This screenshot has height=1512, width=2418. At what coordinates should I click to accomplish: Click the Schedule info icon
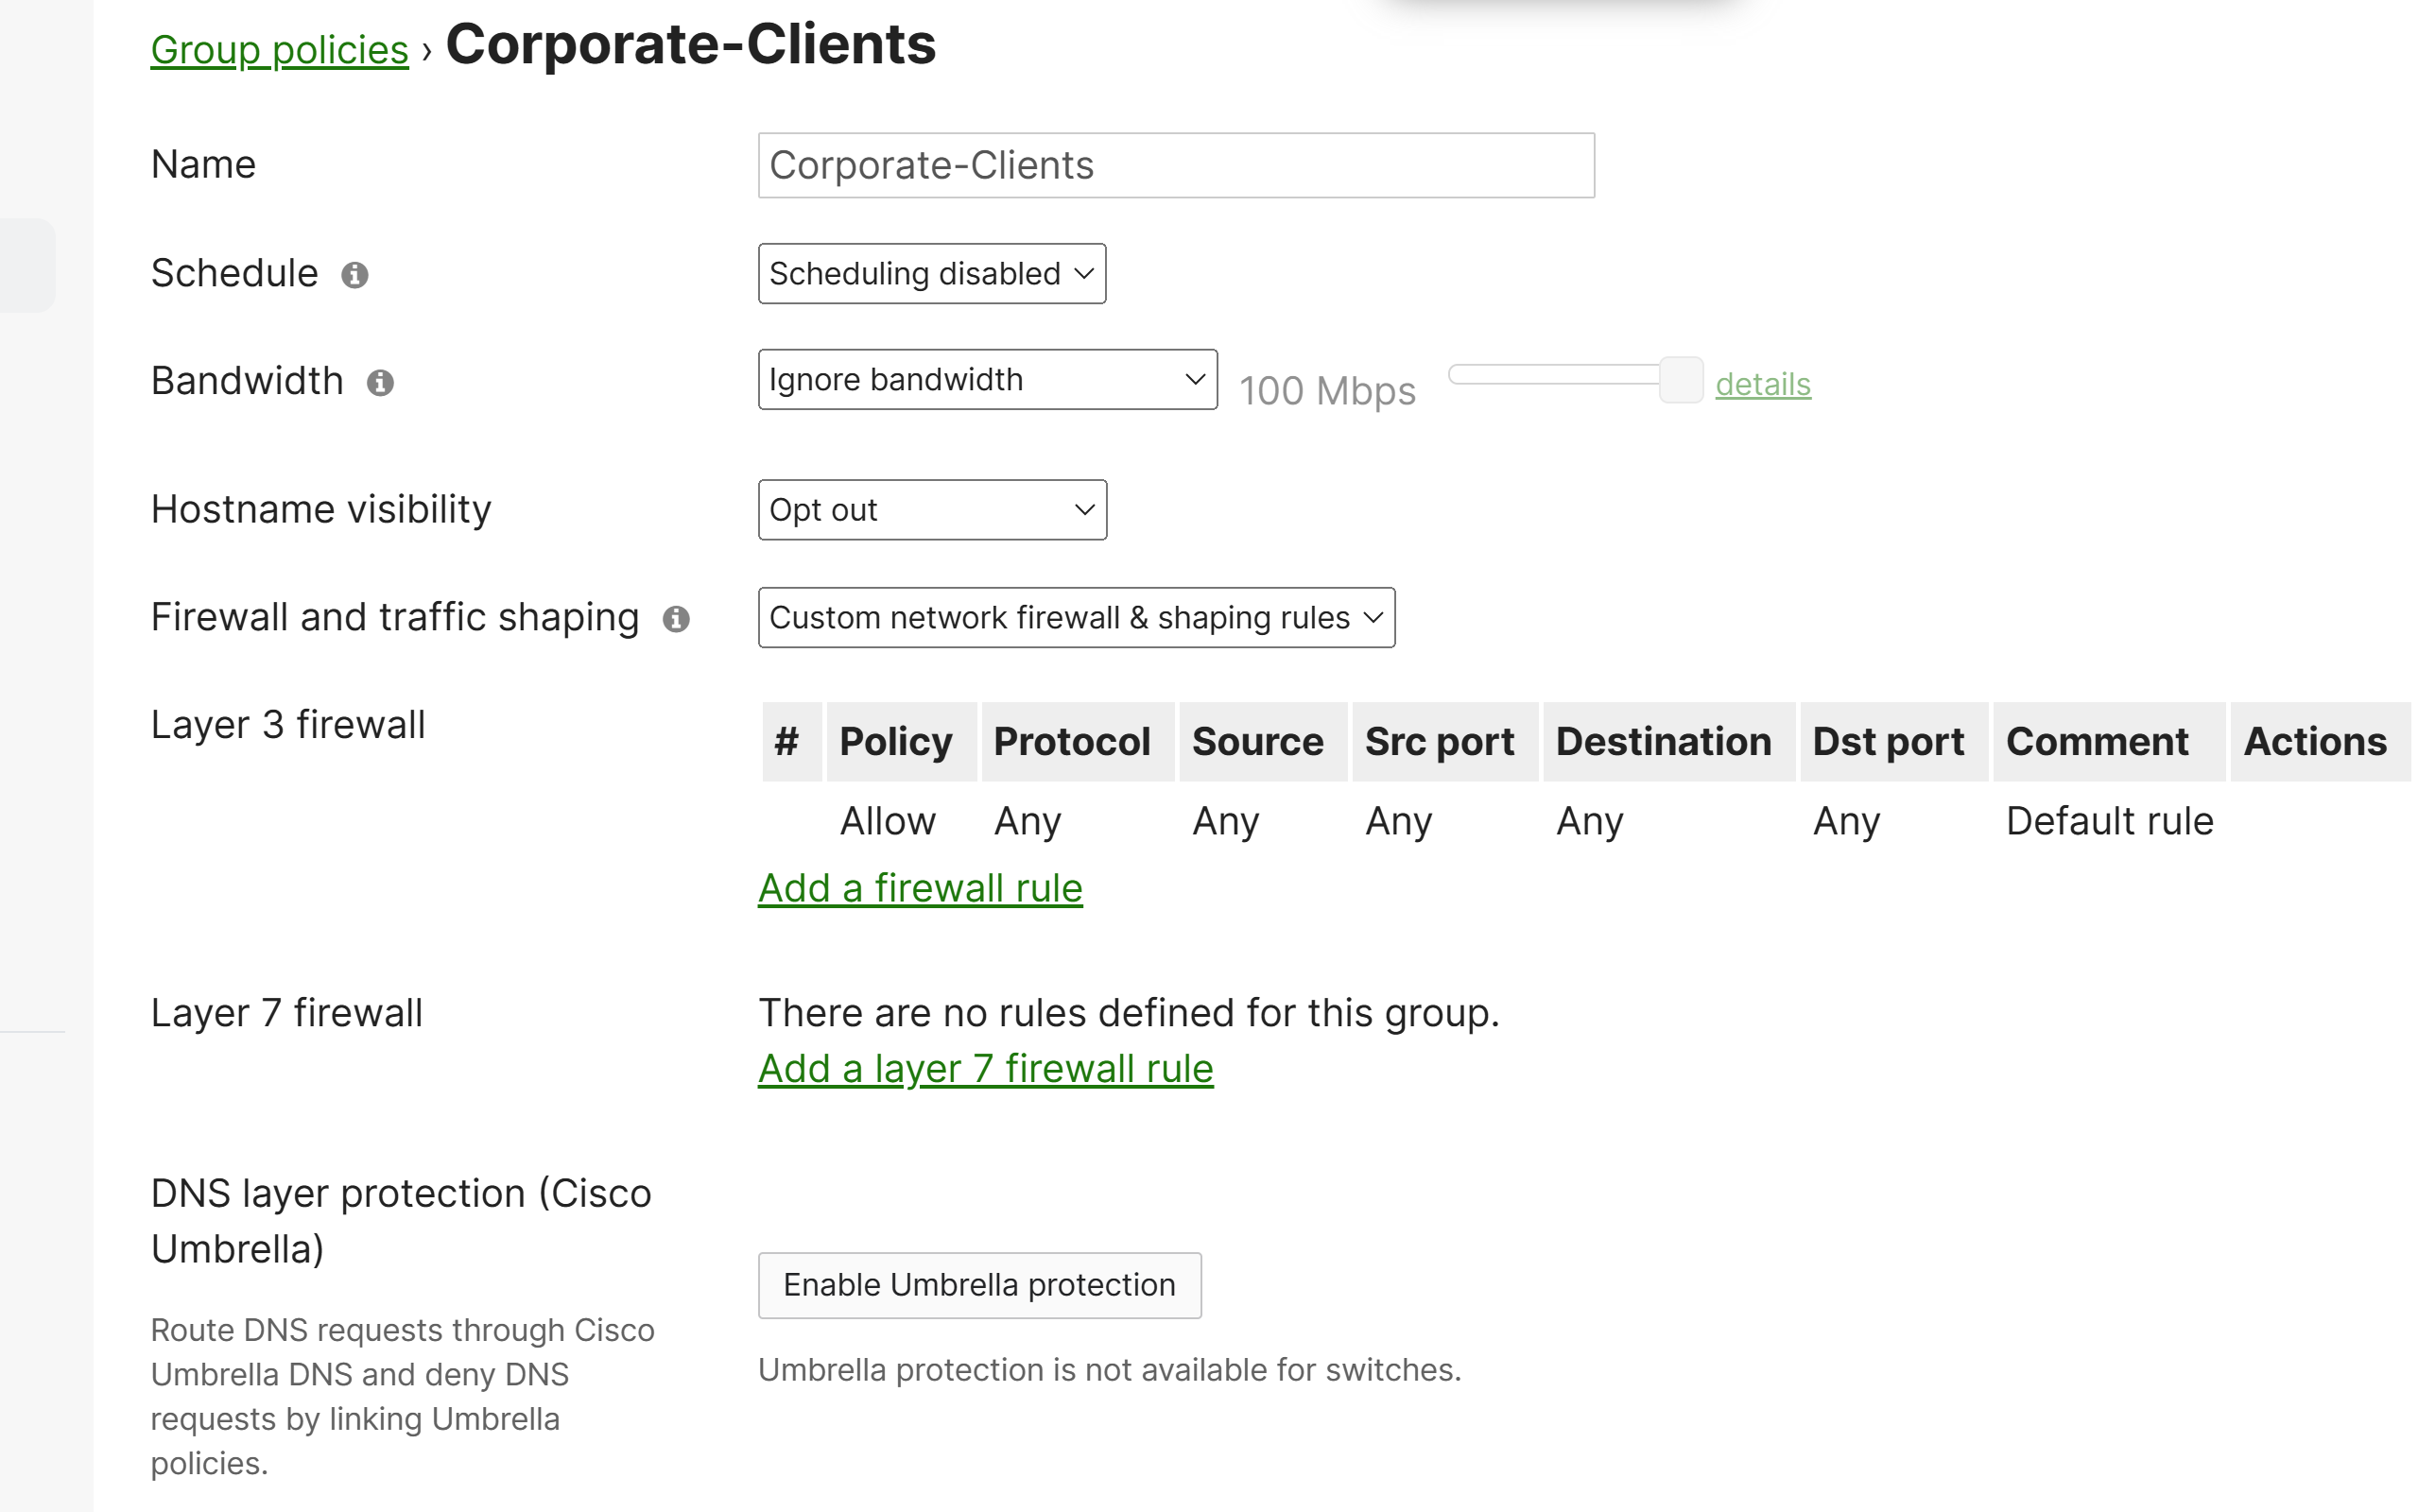click(355, 275)
